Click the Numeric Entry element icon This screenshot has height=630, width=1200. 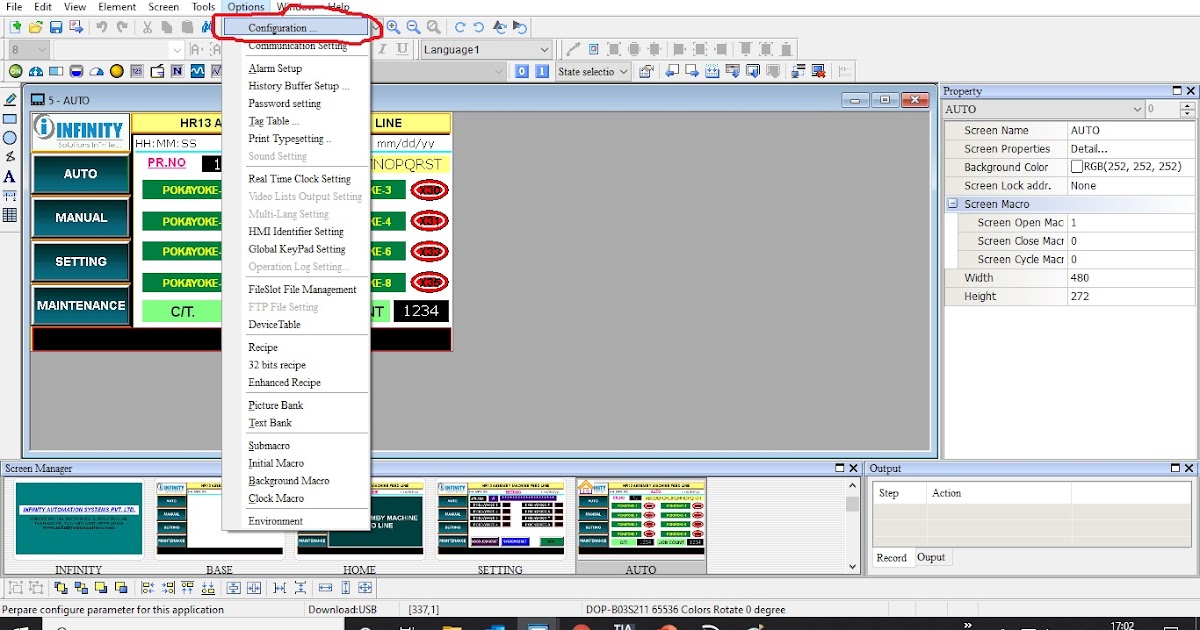(137, 70)
